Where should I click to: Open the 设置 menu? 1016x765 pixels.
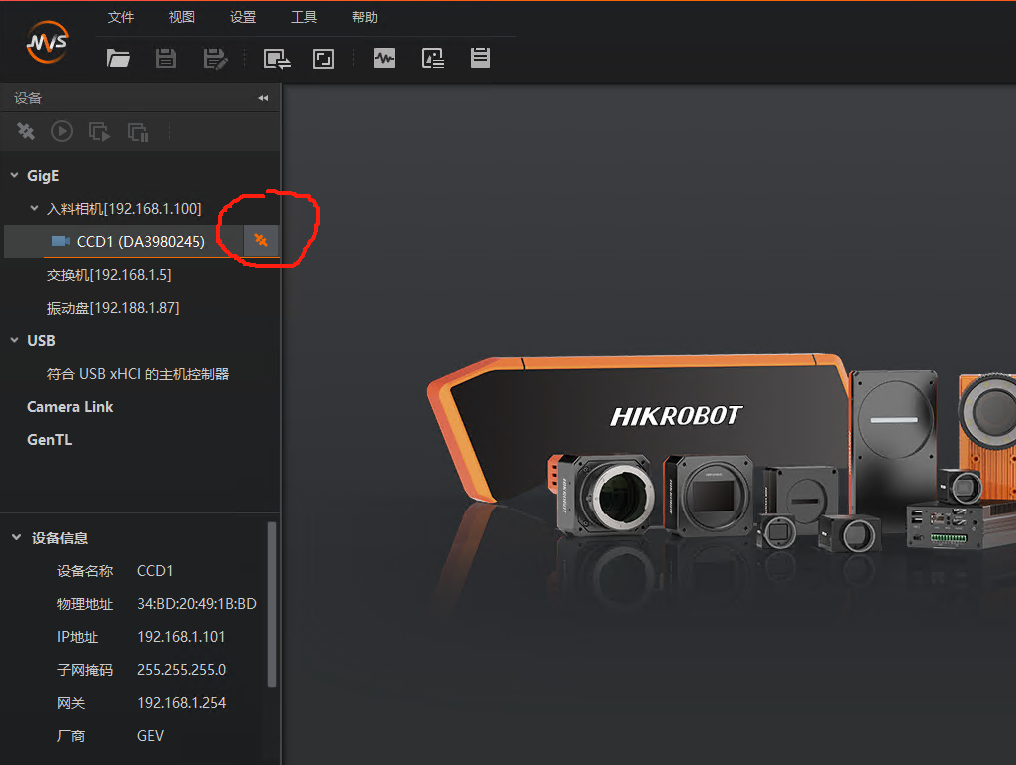[243, 17]
